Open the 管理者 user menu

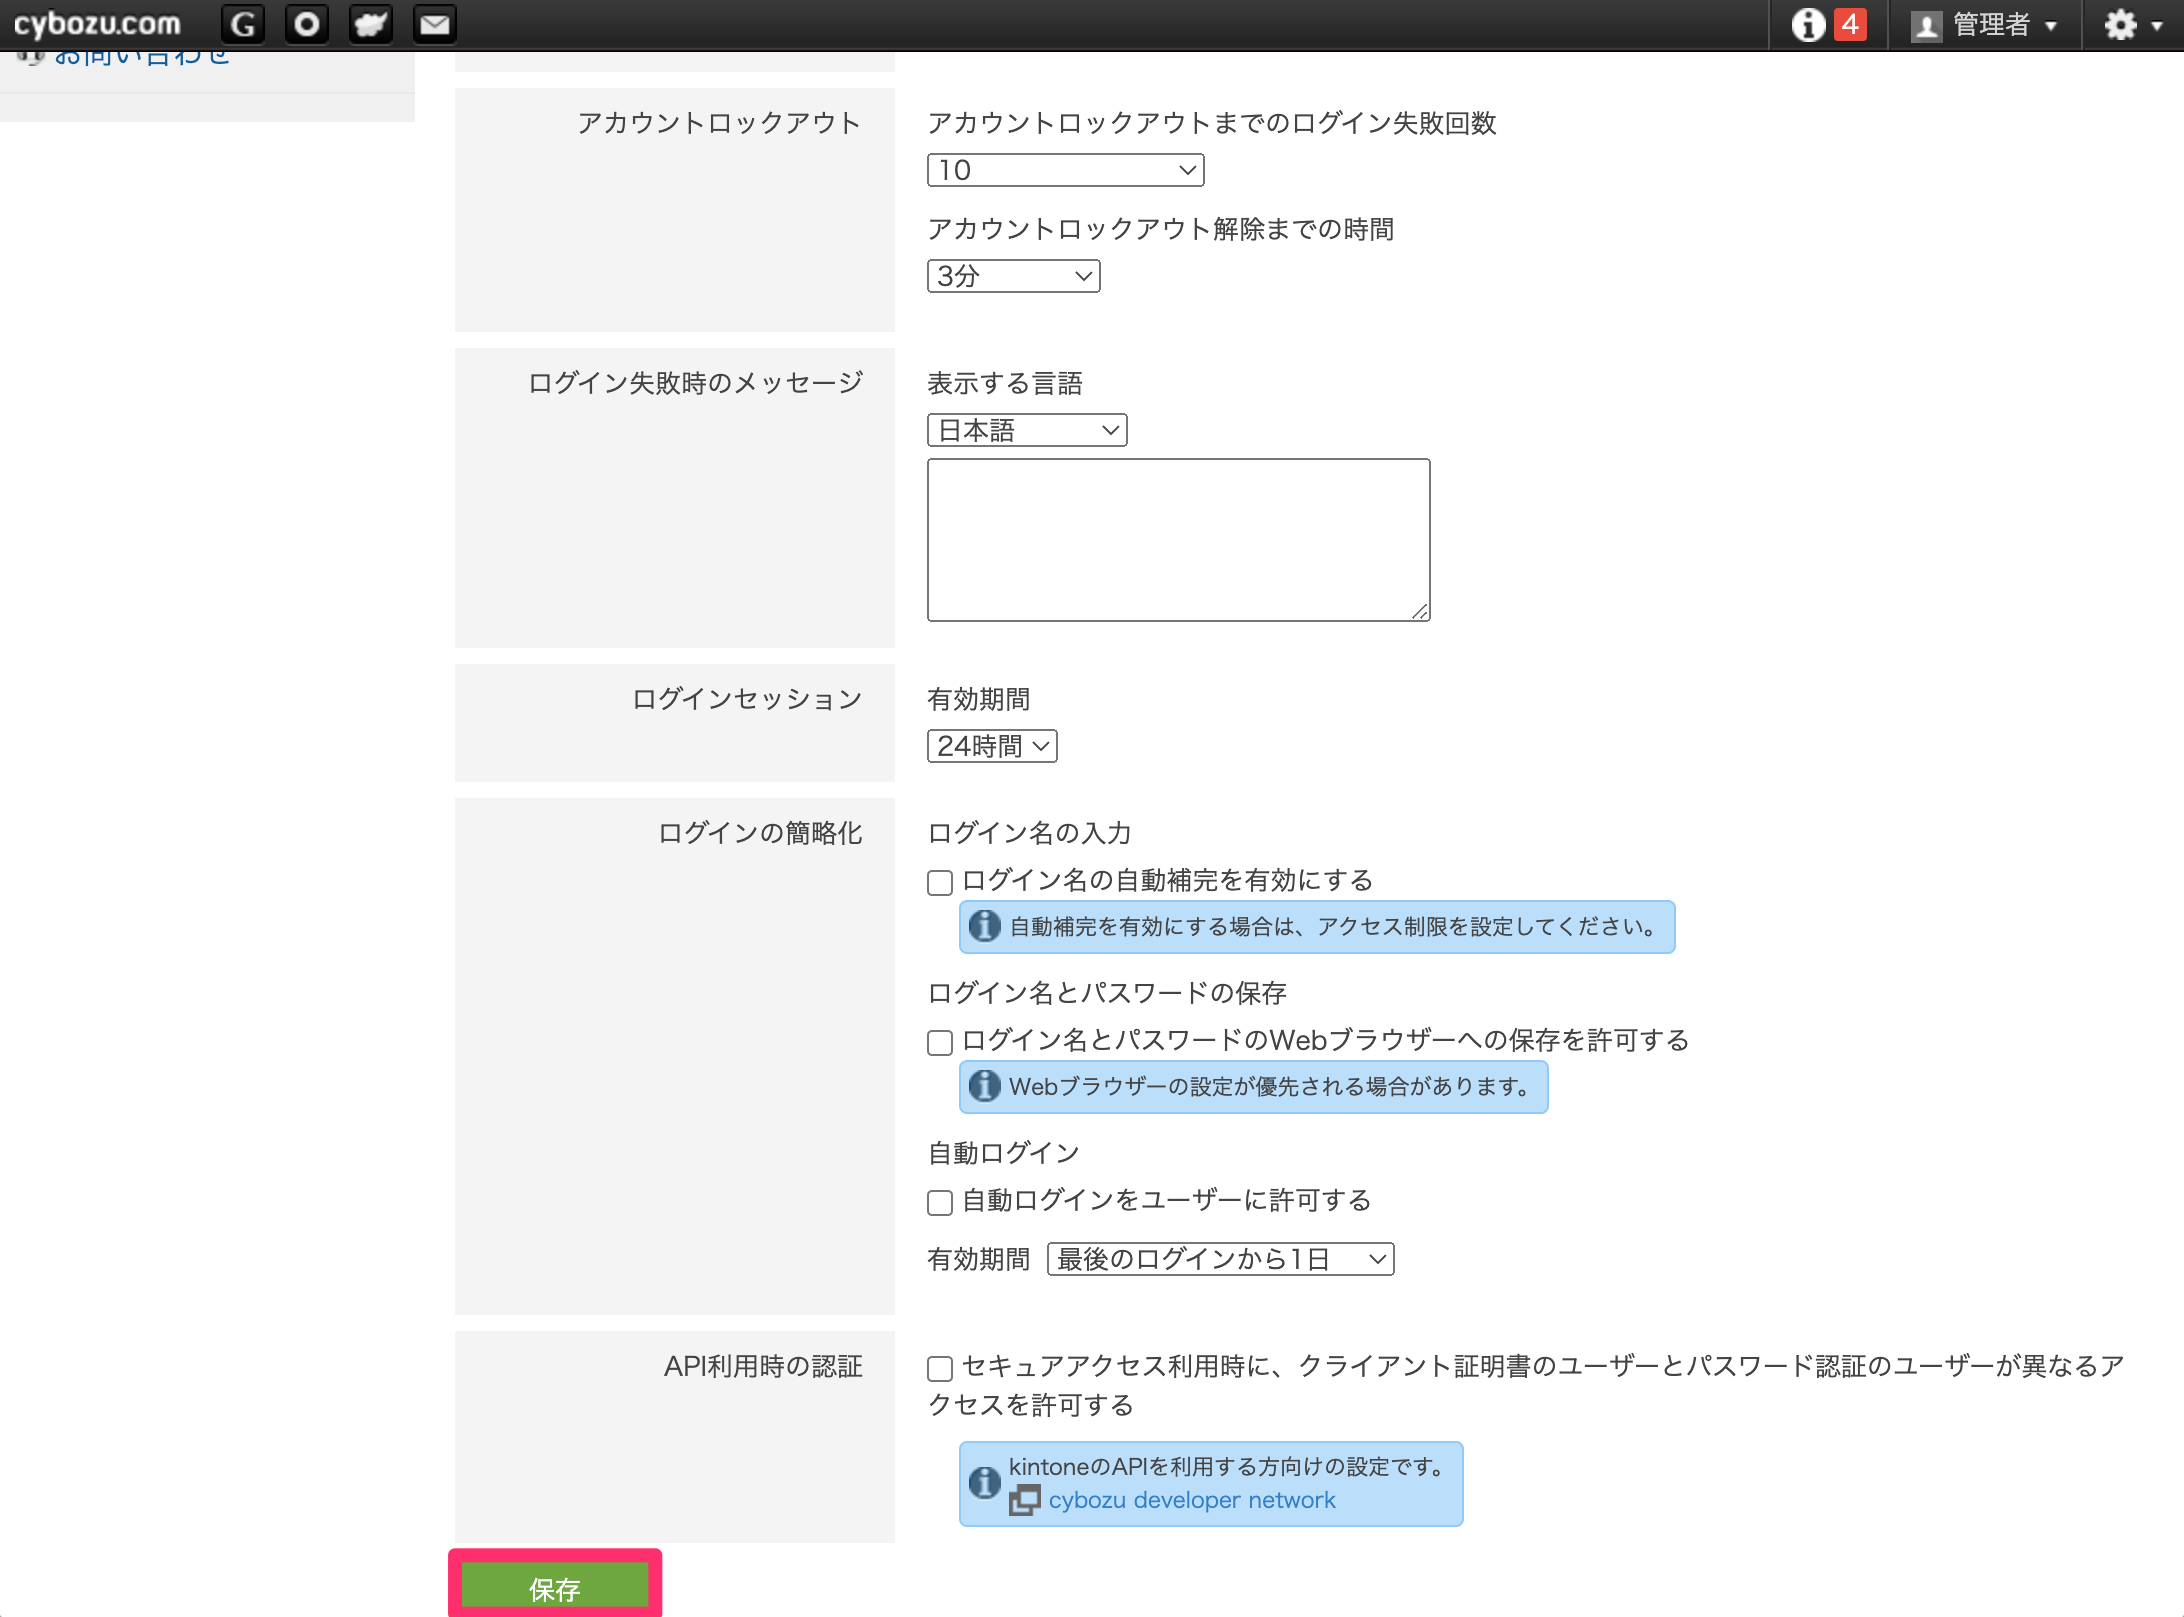click(x=1985, y=24)
